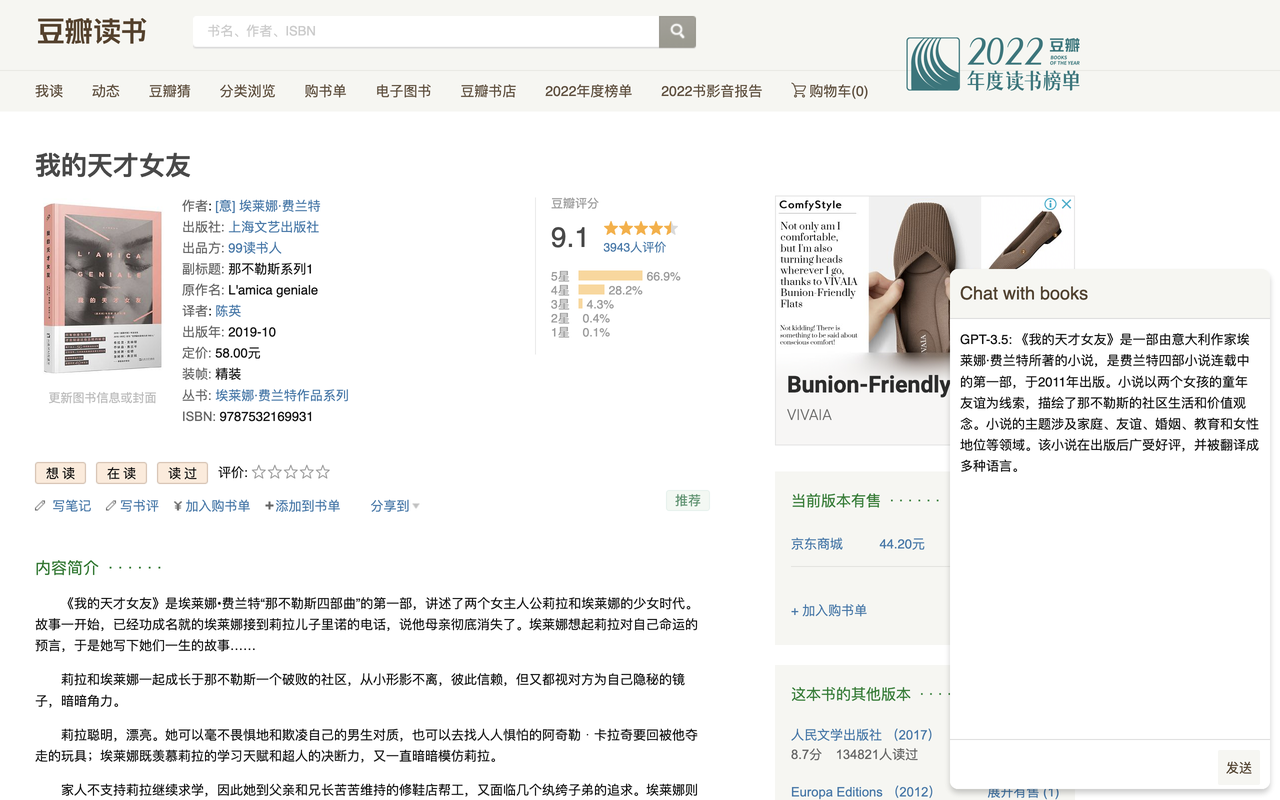Mark book as 在读

click(121, 473)
